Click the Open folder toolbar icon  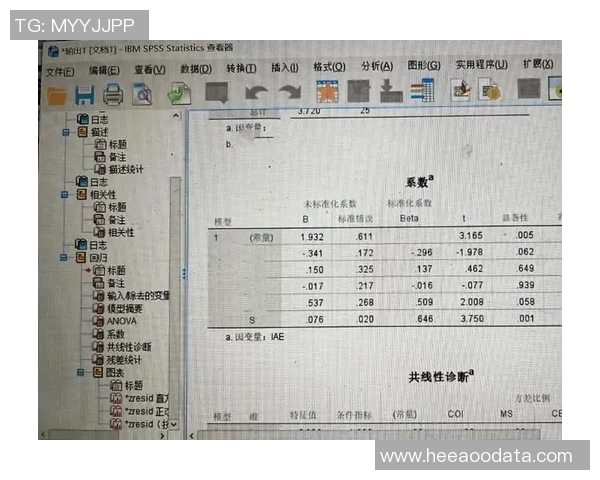pyautogui.click(x=57, y=95)
